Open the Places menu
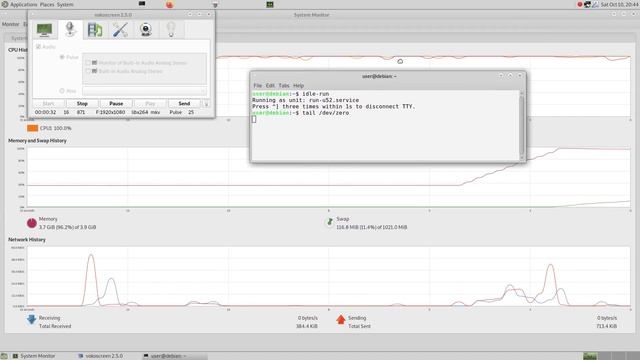 coord(47,4)
